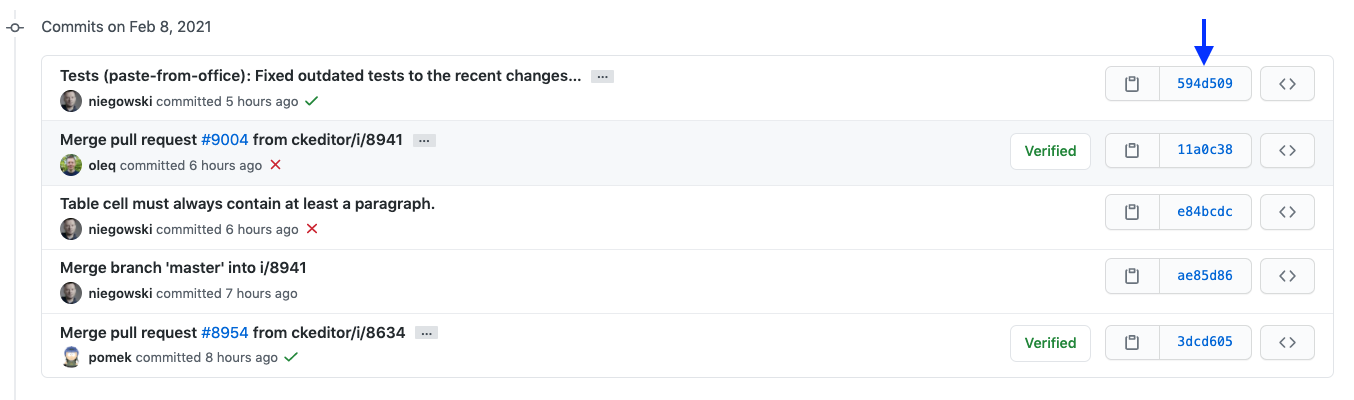Copy full SHA for commit 594d509
Image resolution: width=1354 pixels, height=400 pixels.
pyautogui.click(x=1132, y=85)
